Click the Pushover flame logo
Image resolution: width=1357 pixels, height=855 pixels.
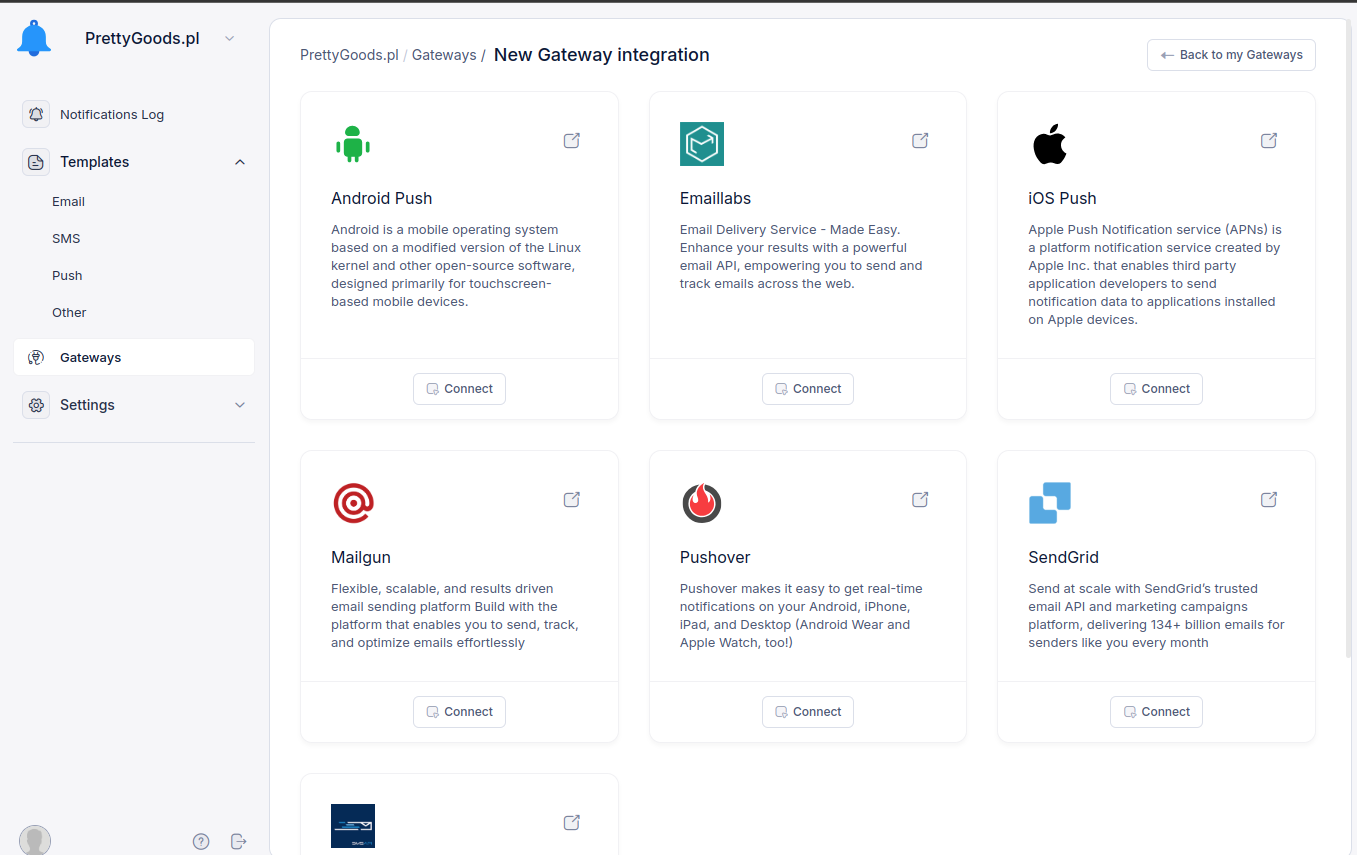pyautogui.click(x=702, y=503)
